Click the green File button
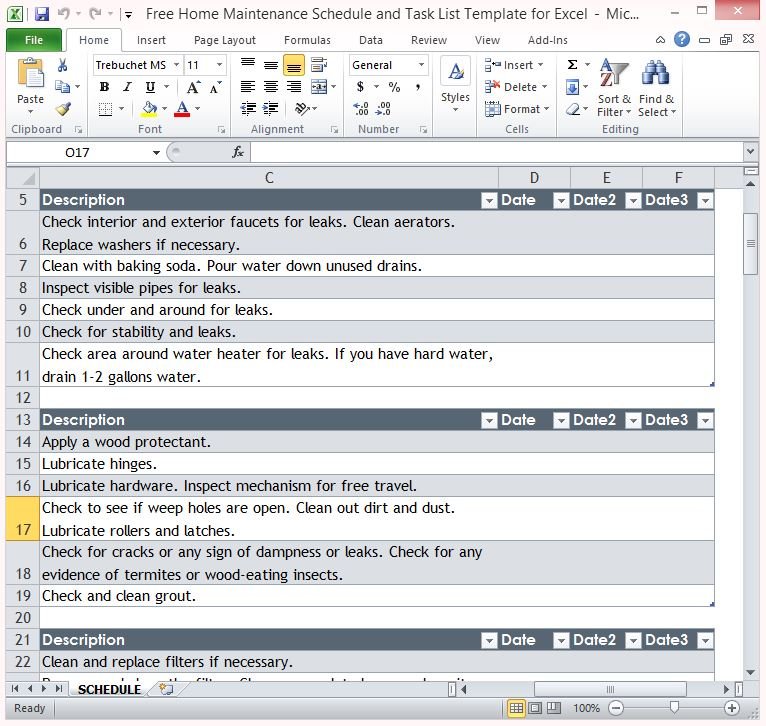 (34, 40)
